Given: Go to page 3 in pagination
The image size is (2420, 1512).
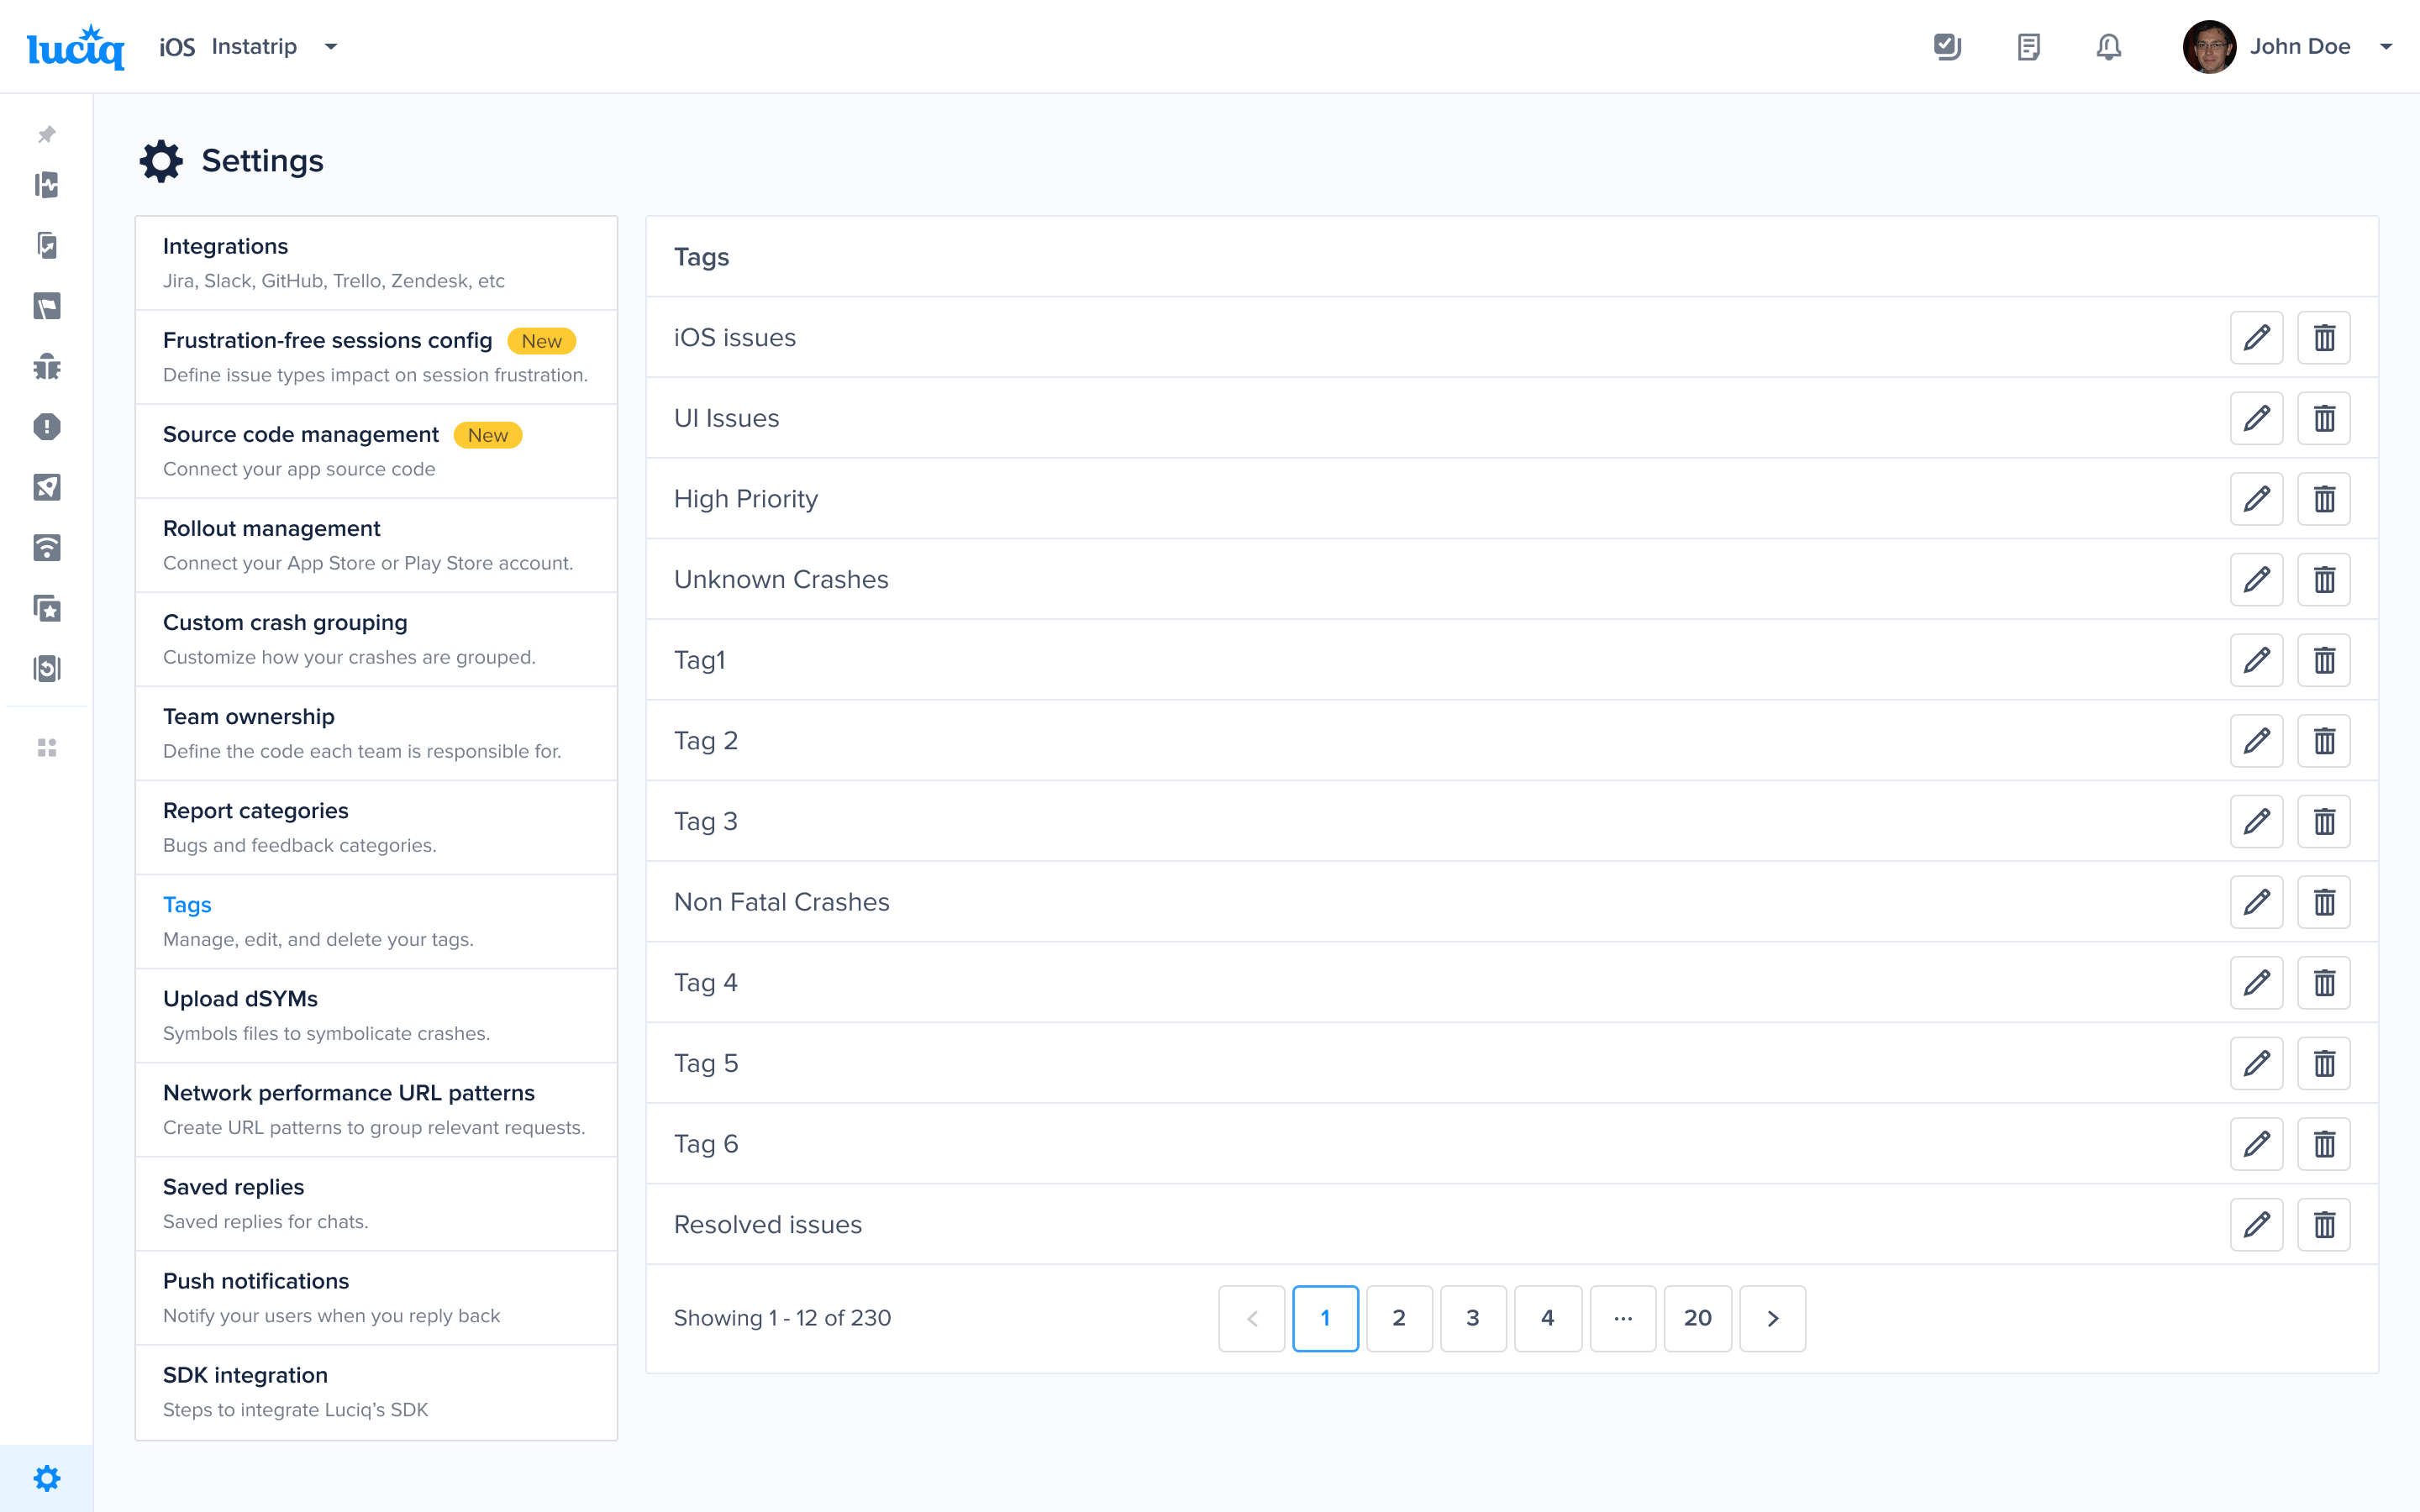Looking at the screenshot, I should (x=1472, y=1318).
